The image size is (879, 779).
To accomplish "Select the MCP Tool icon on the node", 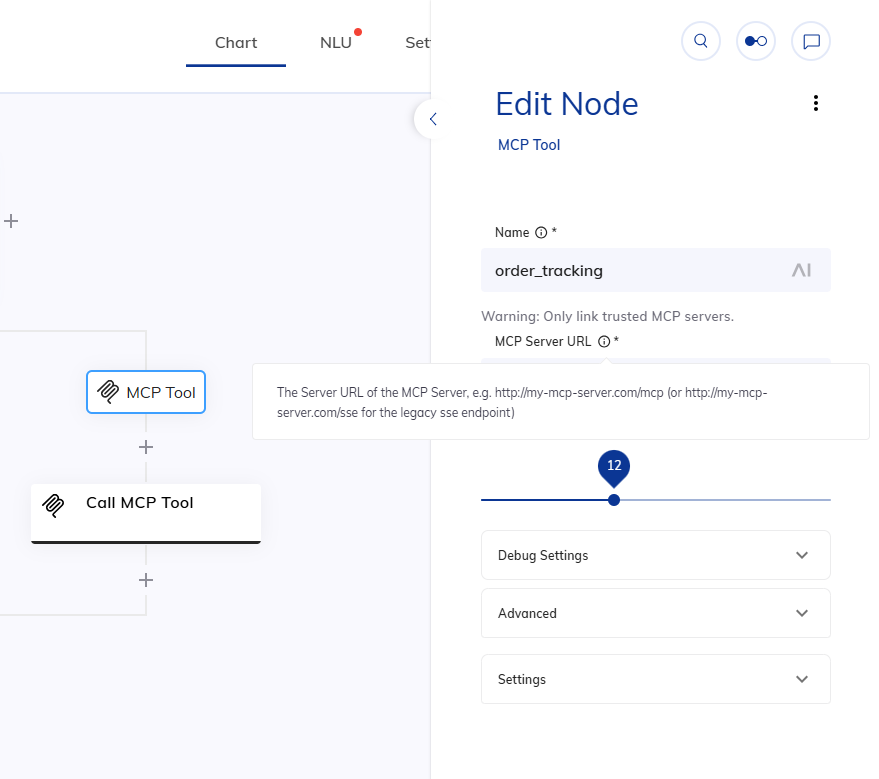I will click(108, 392).
